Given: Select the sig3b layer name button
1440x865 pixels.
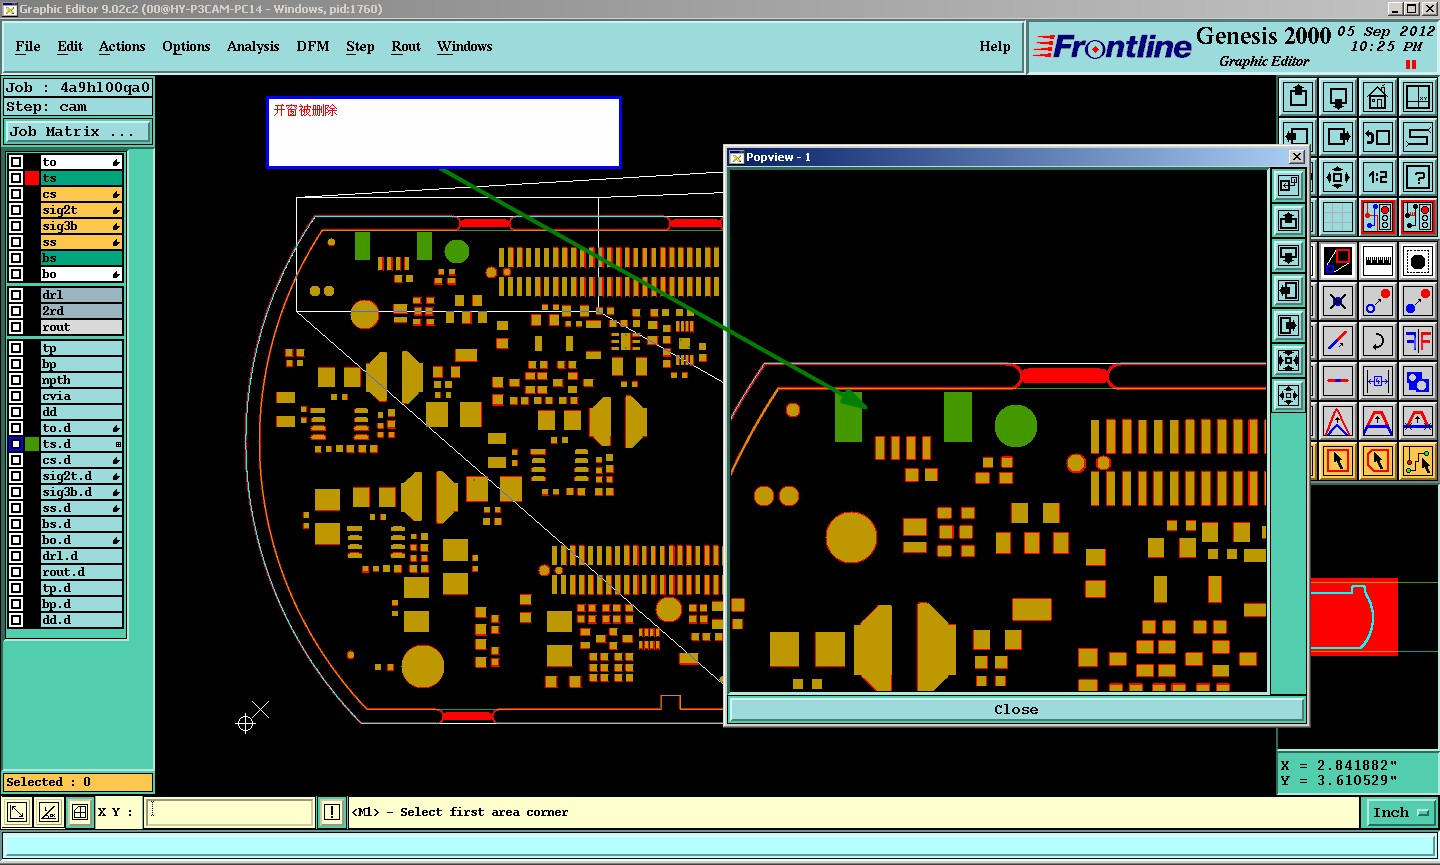Looking at the screenshot, I should (81, 226).
